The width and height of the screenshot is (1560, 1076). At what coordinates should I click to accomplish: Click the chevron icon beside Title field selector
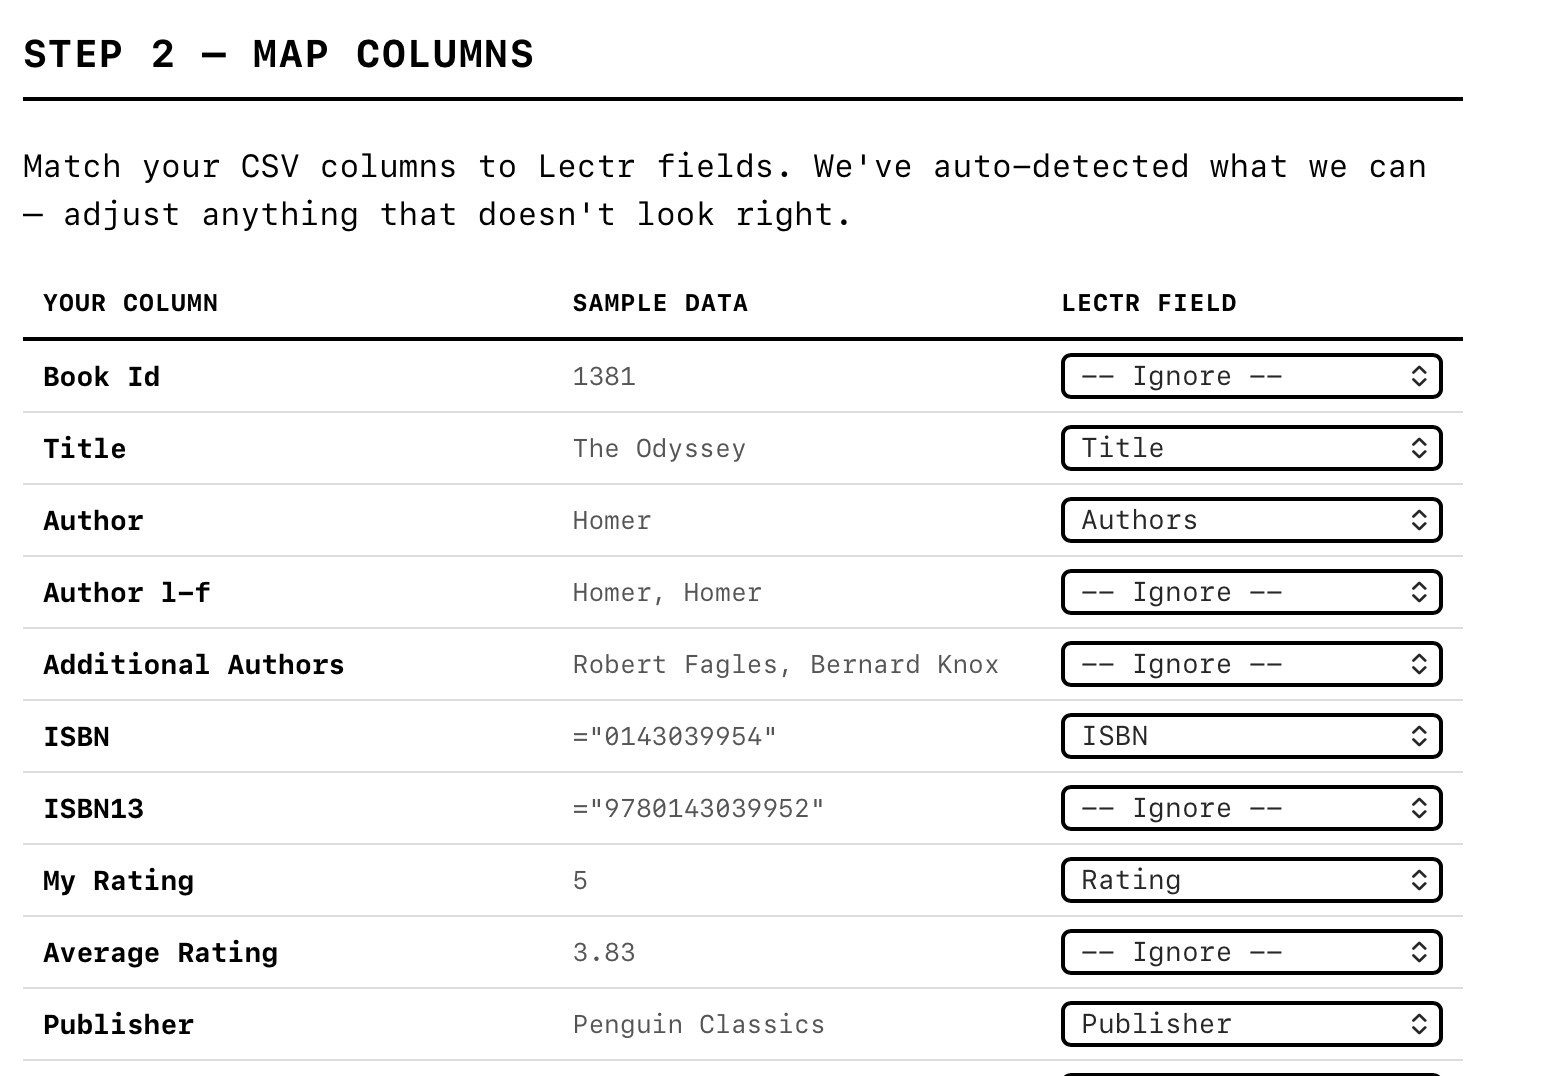tap(1419, 448)
